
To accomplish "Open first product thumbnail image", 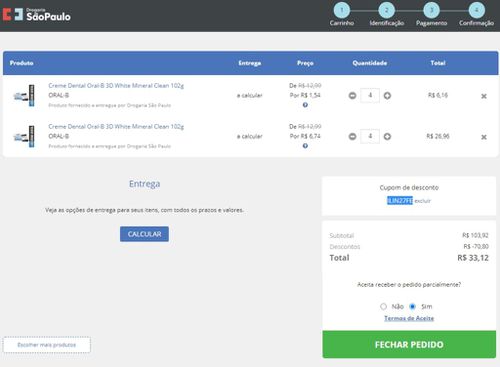I will pos(24,96).
